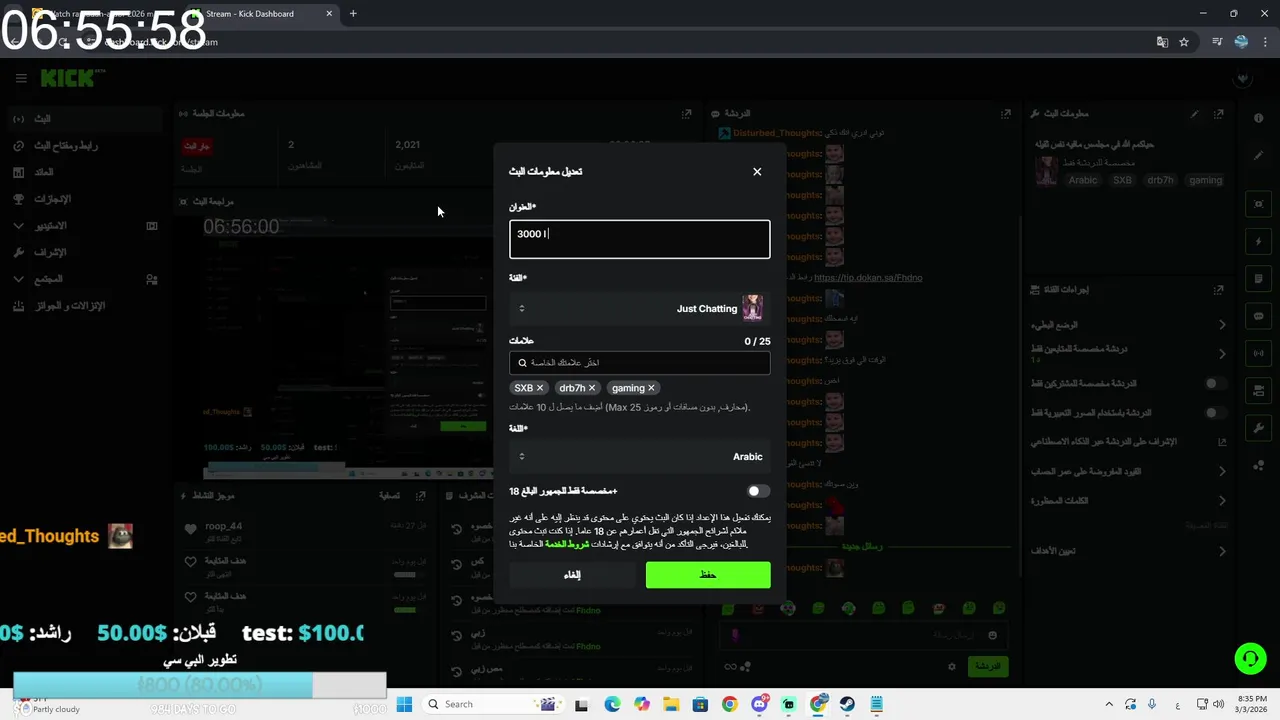The height and width of the screenshot is (720, 1280).
Task: Toggle the document icon in right toolbar
Action: [1259, 279]
